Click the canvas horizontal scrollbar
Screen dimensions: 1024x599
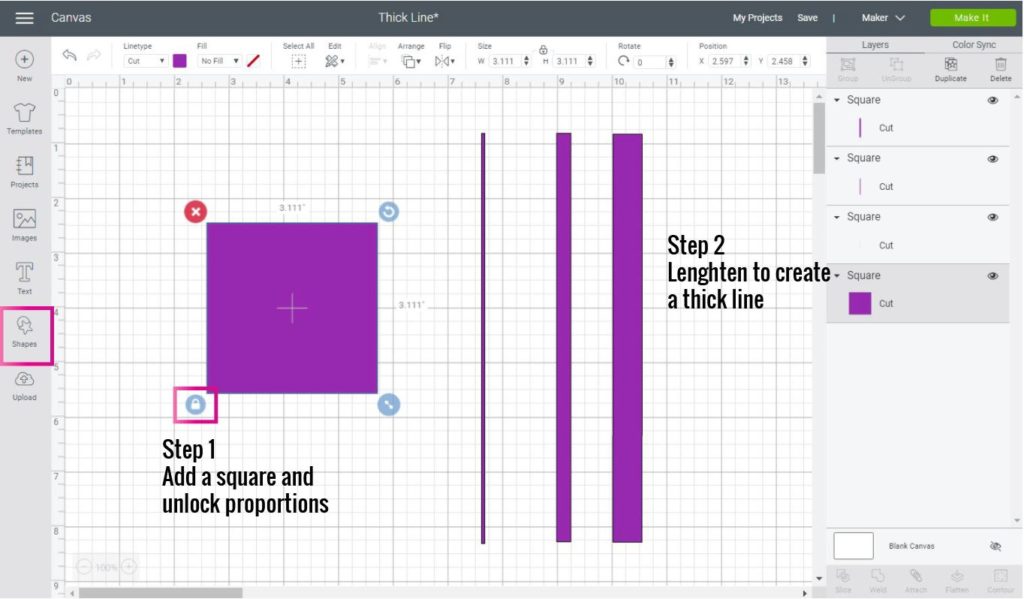pyautogui.click(x=161, y=593)
